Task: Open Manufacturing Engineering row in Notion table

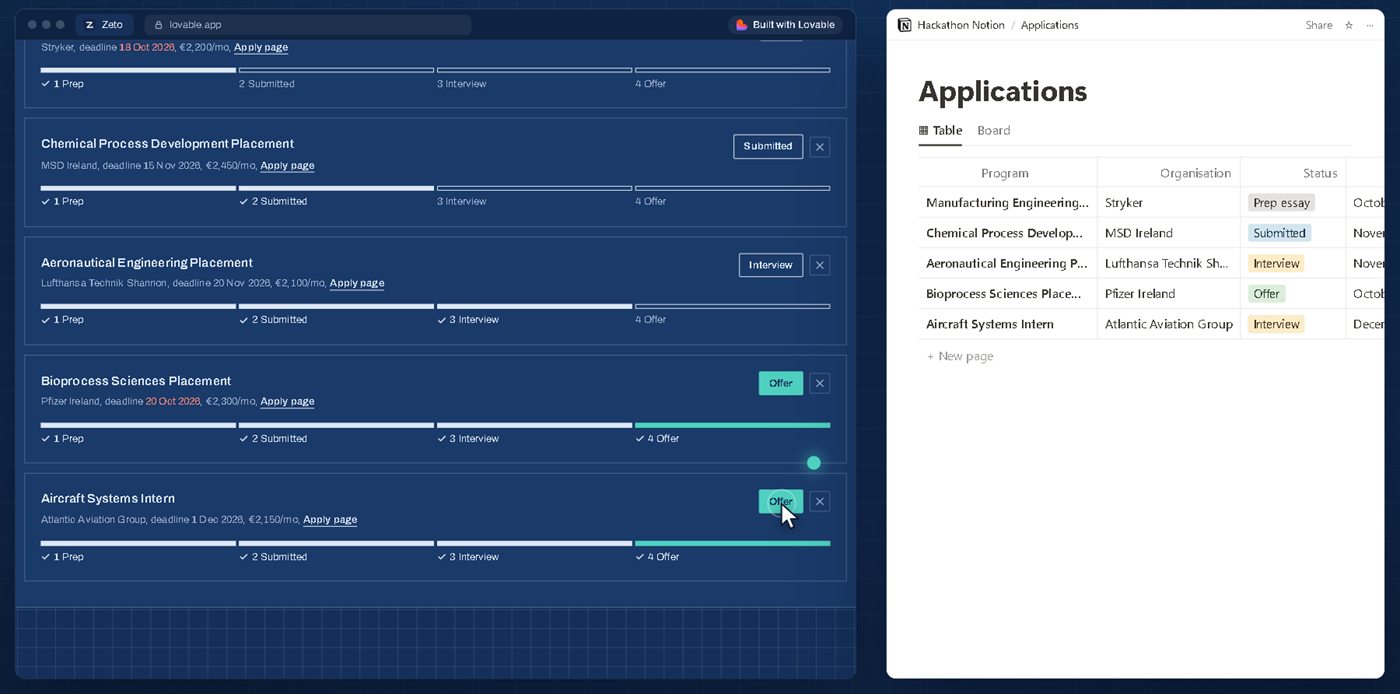Action: point(1007,203)
